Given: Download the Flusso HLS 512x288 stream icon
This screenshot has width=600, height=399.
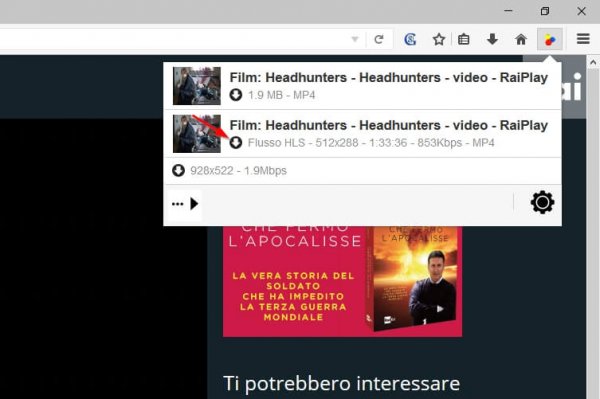Looking at the screenshot, I should coord(236,143).
